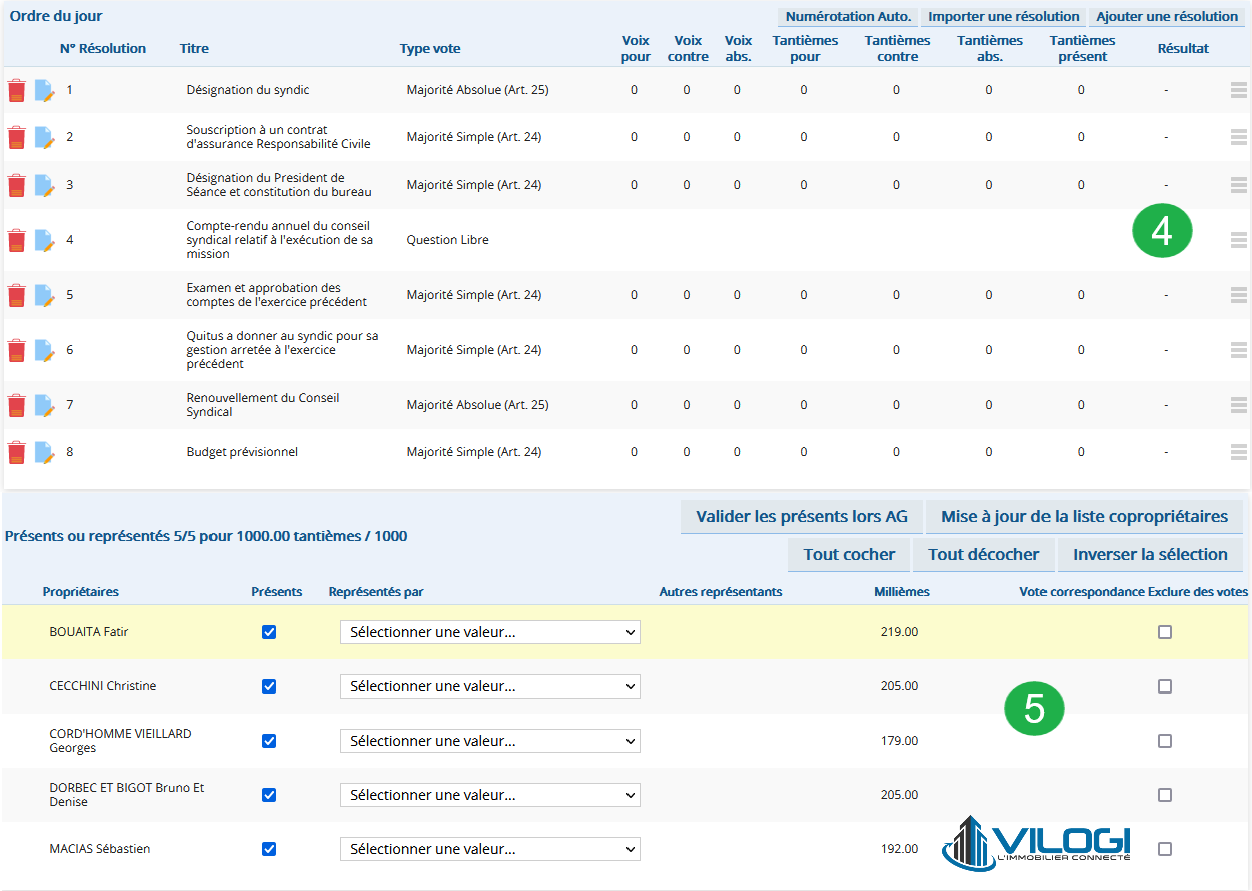The image size is (1252, 891).
Task: Delete resolution 5 Examen des comptes
Action: point(17,295)
